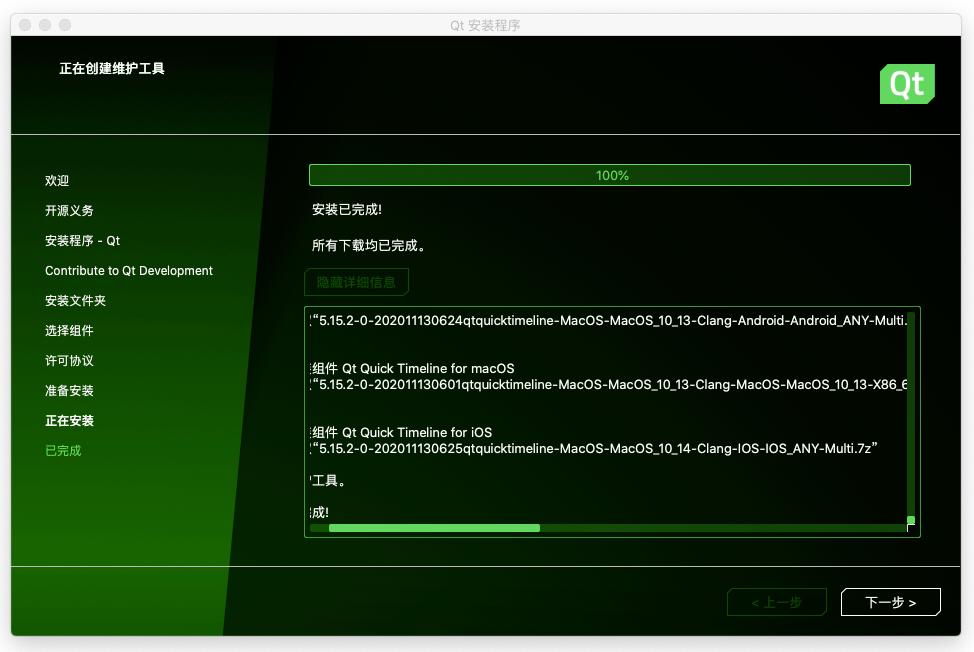Image resolution: width=974 pixels, height=652 pixels.
Task: Select the 已完成 sidebar step
Action: pos(63,451)
